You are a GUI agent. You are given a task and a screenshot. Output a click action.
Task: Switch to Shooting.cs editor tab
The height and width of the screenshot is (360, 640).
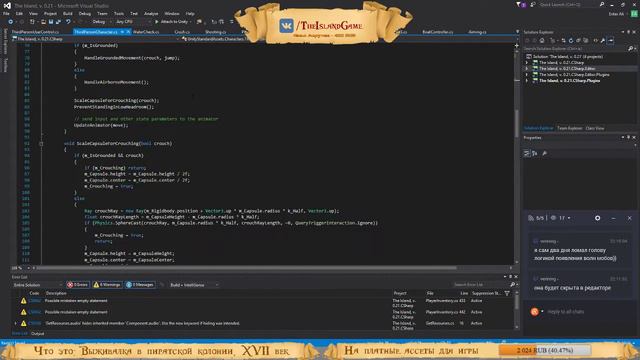[215, 32]
